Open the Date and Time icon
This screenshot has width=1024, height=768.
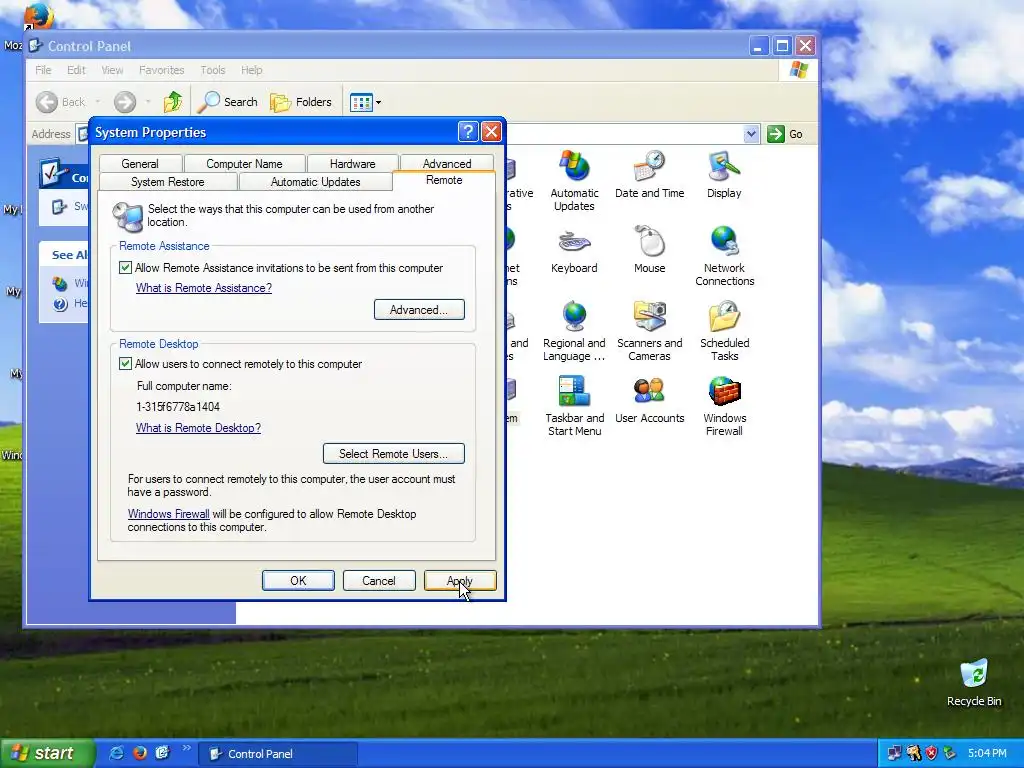[x=649, y=175]
